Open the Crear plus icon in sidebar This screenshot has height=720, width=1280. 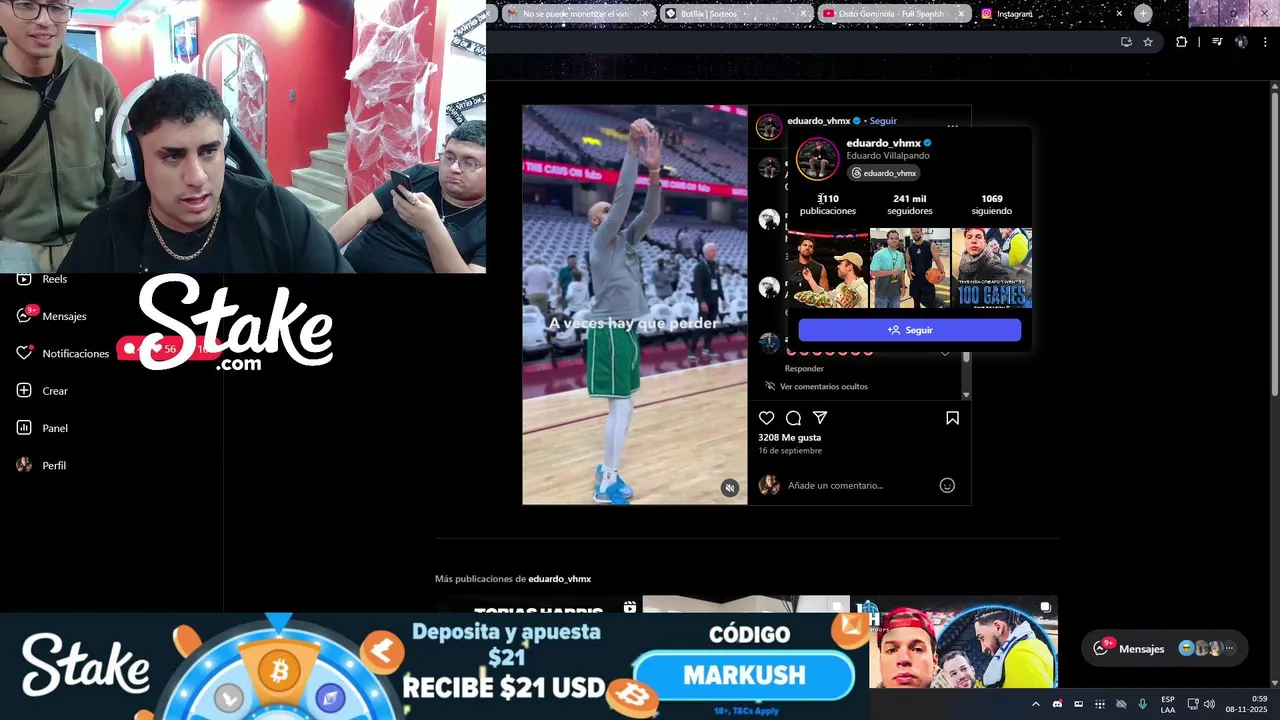[x=24, y=391]
